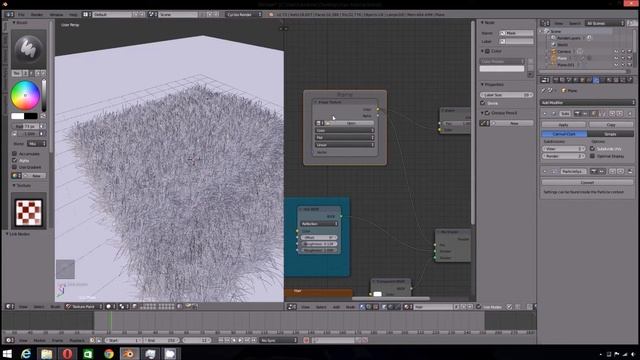This screenshot has height=360, width=640.
Task: Click the brush preview sphere thumbnail
Action: click(29, 49)
